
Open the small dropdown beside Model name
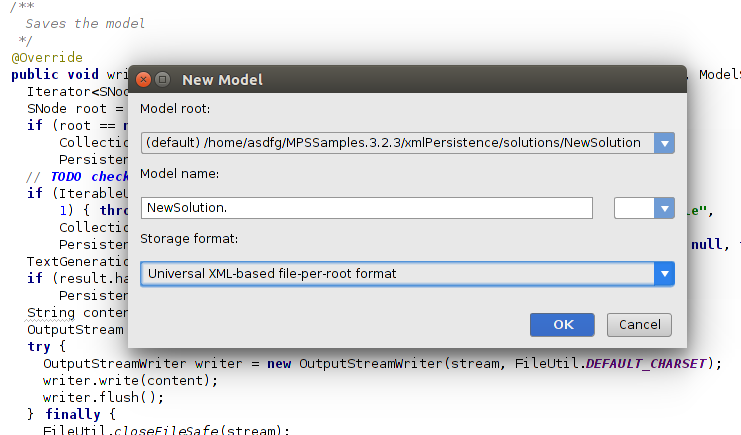tap(664, 208)
